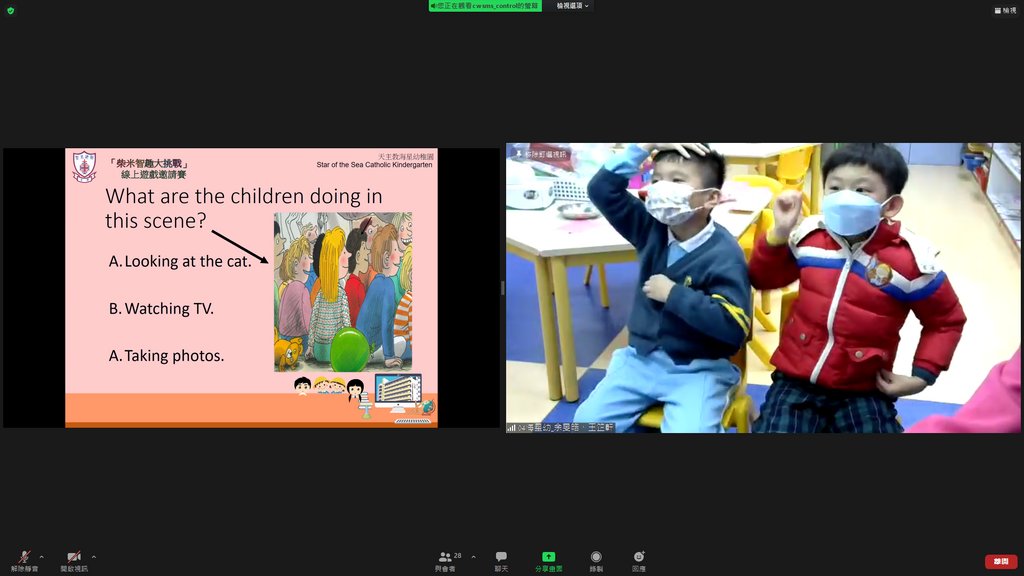Switch layout using the top-right View button
Viewport: 1024px width, 576px height.
pos(1005,10)
